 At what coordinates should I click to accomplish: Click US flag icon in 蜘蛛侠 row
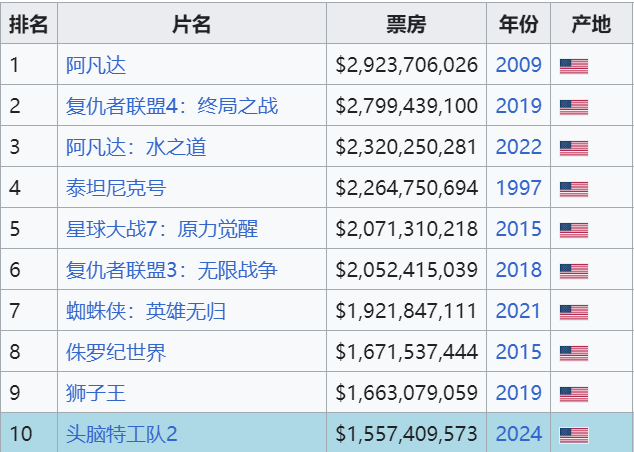tap(574, 313)
